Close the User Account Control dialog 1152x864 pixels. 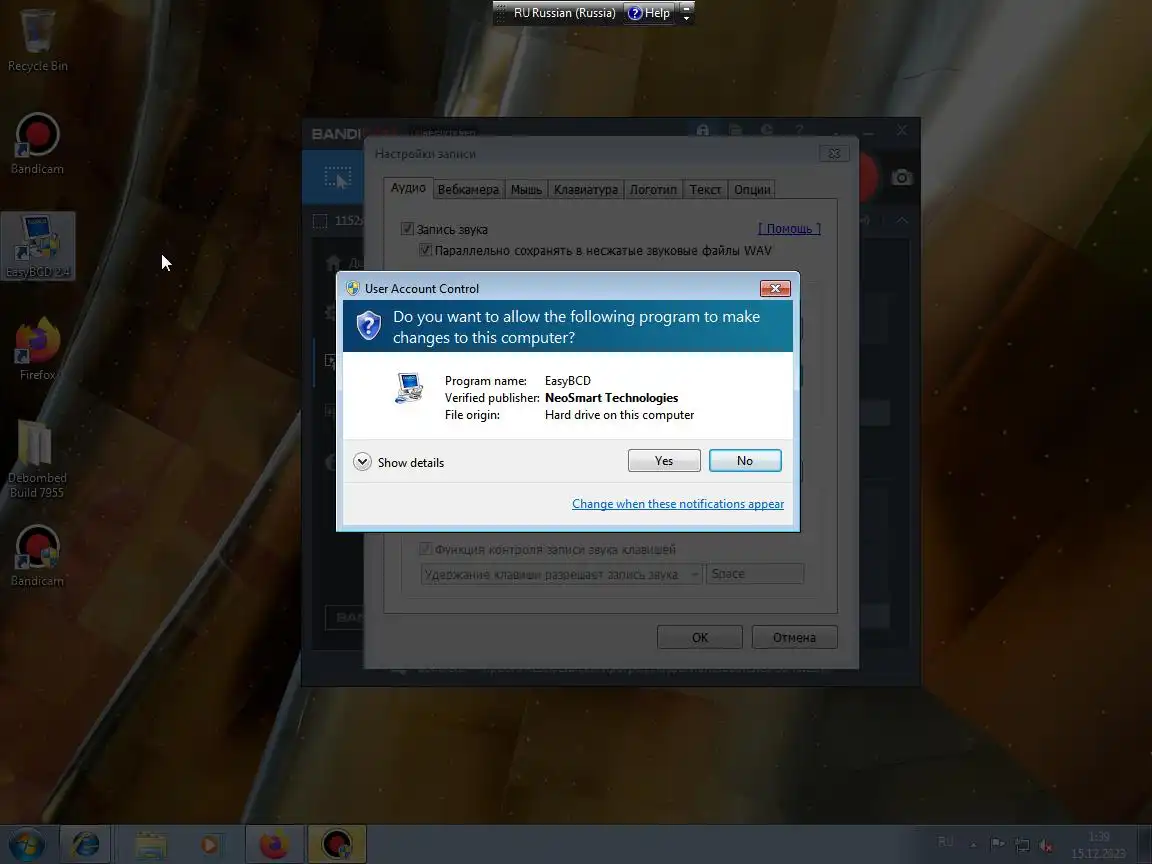point(775,288)
